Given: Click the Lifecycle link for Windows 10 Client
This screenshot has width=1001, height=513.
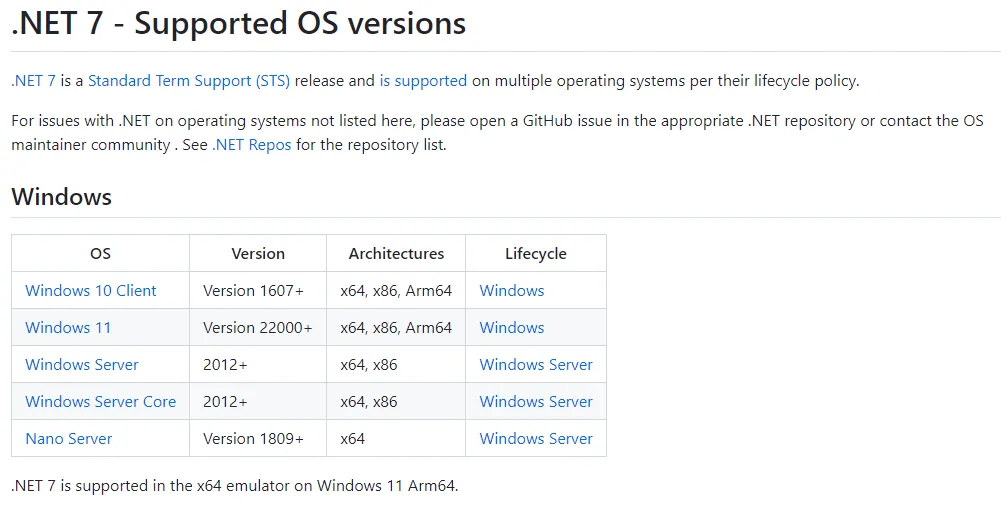Looking at the screenshot, I should [512, 291].
